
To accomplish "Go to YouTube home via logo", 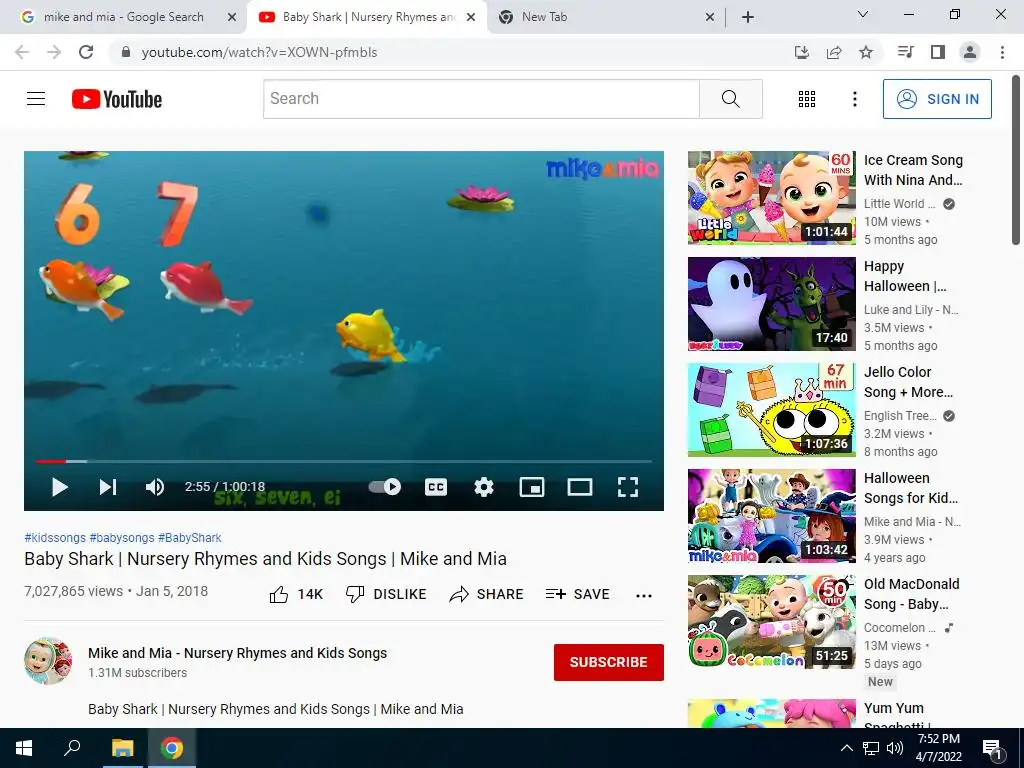I will 117,99.
